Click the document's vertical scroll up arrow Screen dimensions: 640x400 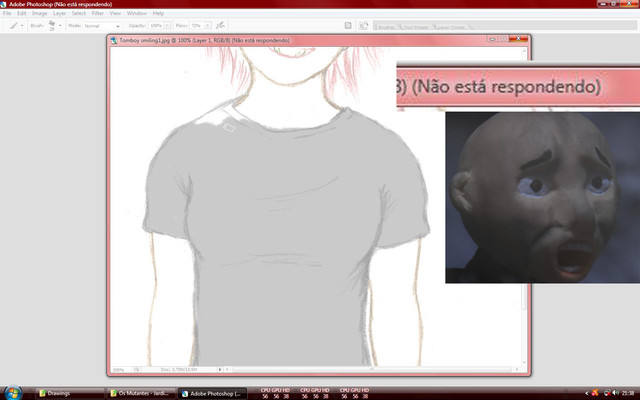(524, 51)
